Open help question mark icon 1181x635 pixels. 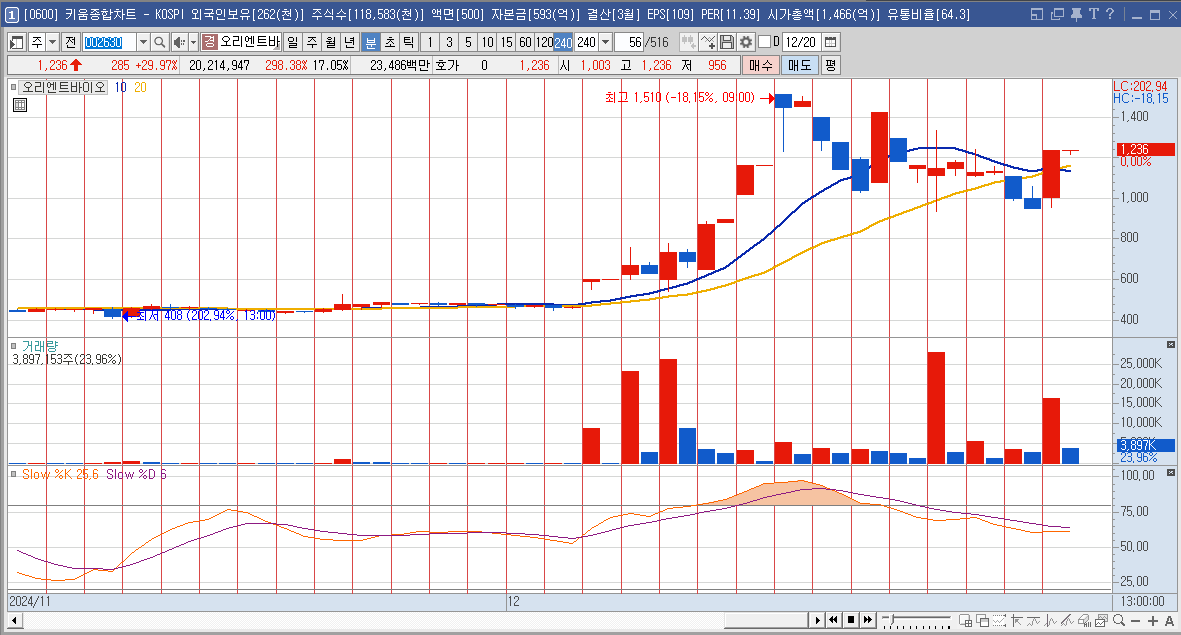coord(1109,14)
